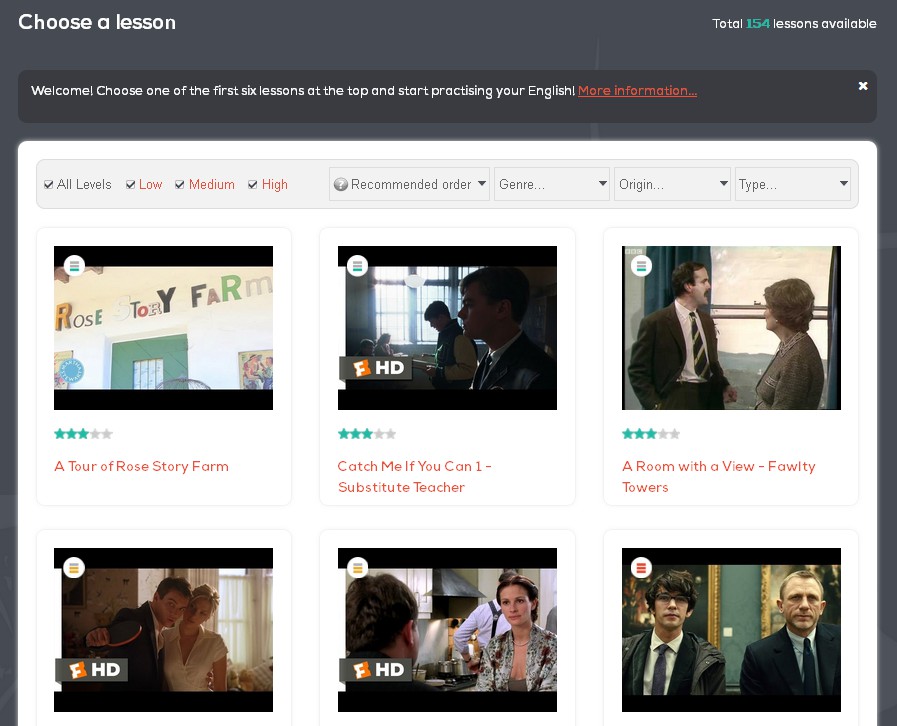
Task: Click HD badge on Catch Me If You Can video
Action: [x=376, y=368]
